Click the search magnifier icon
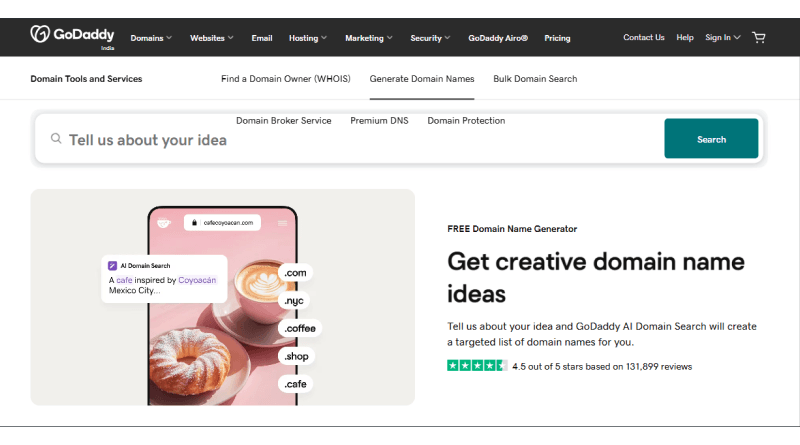The width and height of the screenshot is (800, 445). tap(57, 140)
